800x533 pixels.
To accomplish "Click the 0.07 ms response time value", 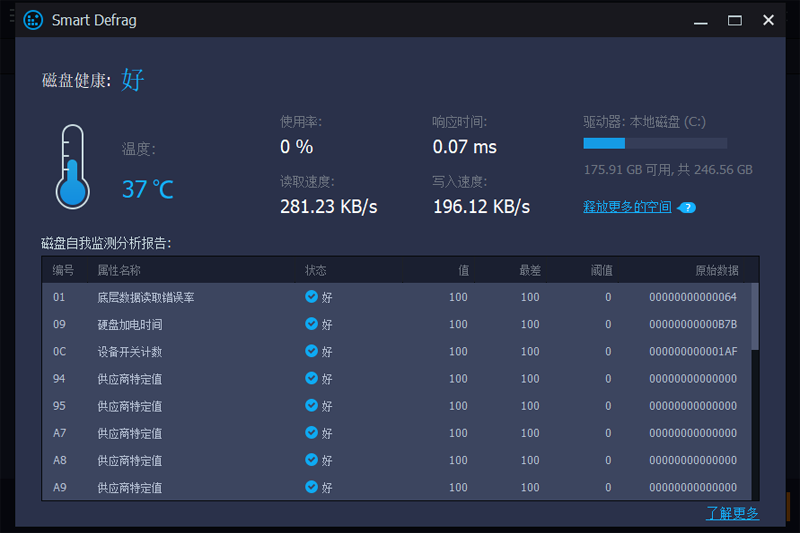I will tap(464, 147).
